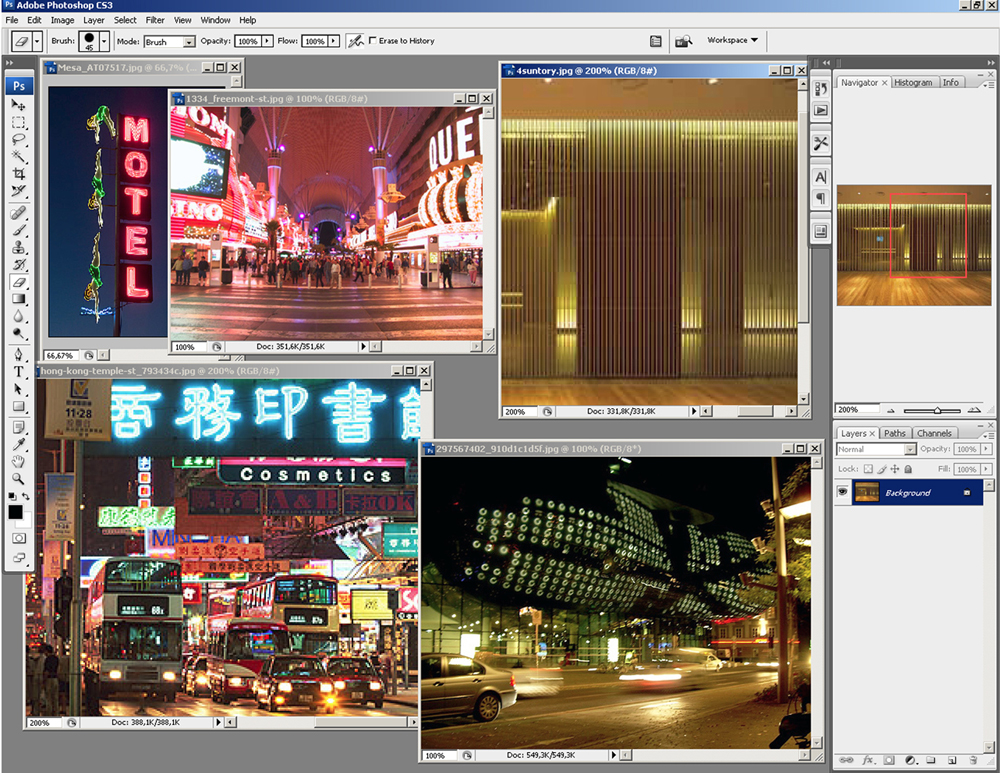Image resolution: width=1000 pixels, height=773 pixels.
Task: Select the Pen tool
Action: (x=18, y=355)
